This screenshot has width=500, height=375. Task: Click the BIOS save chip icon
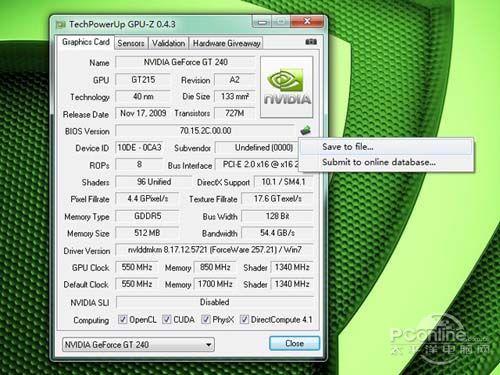(306, 130)
